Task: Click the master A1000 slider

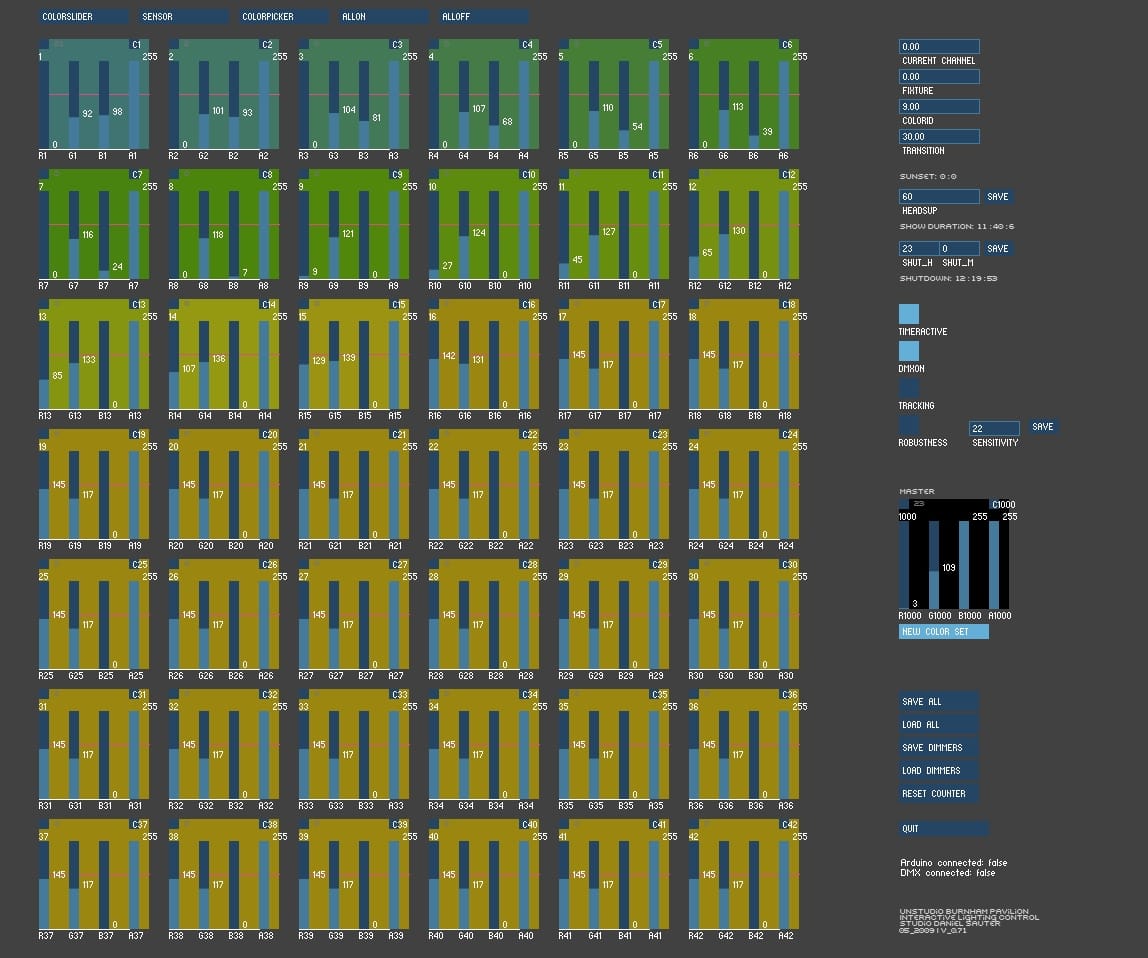Action: [x=994, y=565]
